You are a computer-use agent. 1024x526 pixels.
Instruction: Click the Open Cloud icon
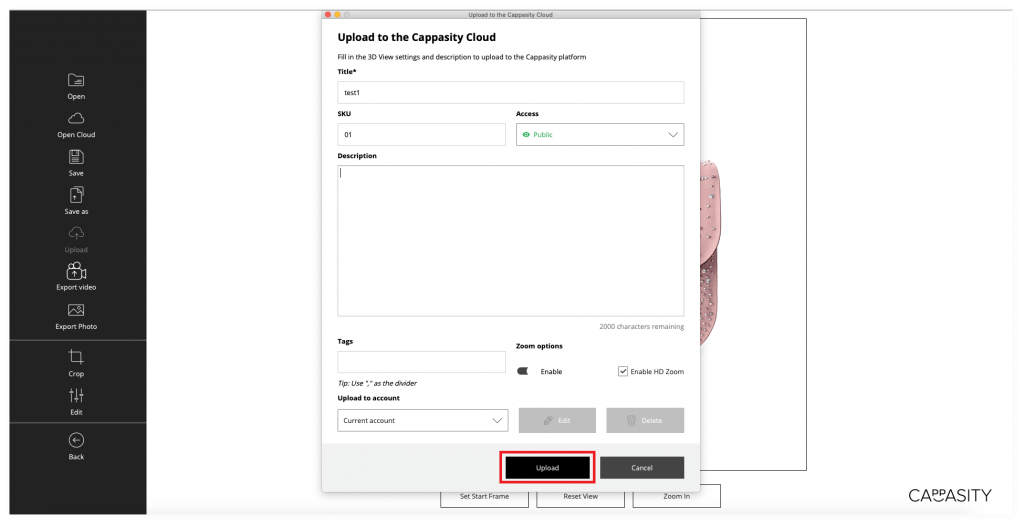76,118
